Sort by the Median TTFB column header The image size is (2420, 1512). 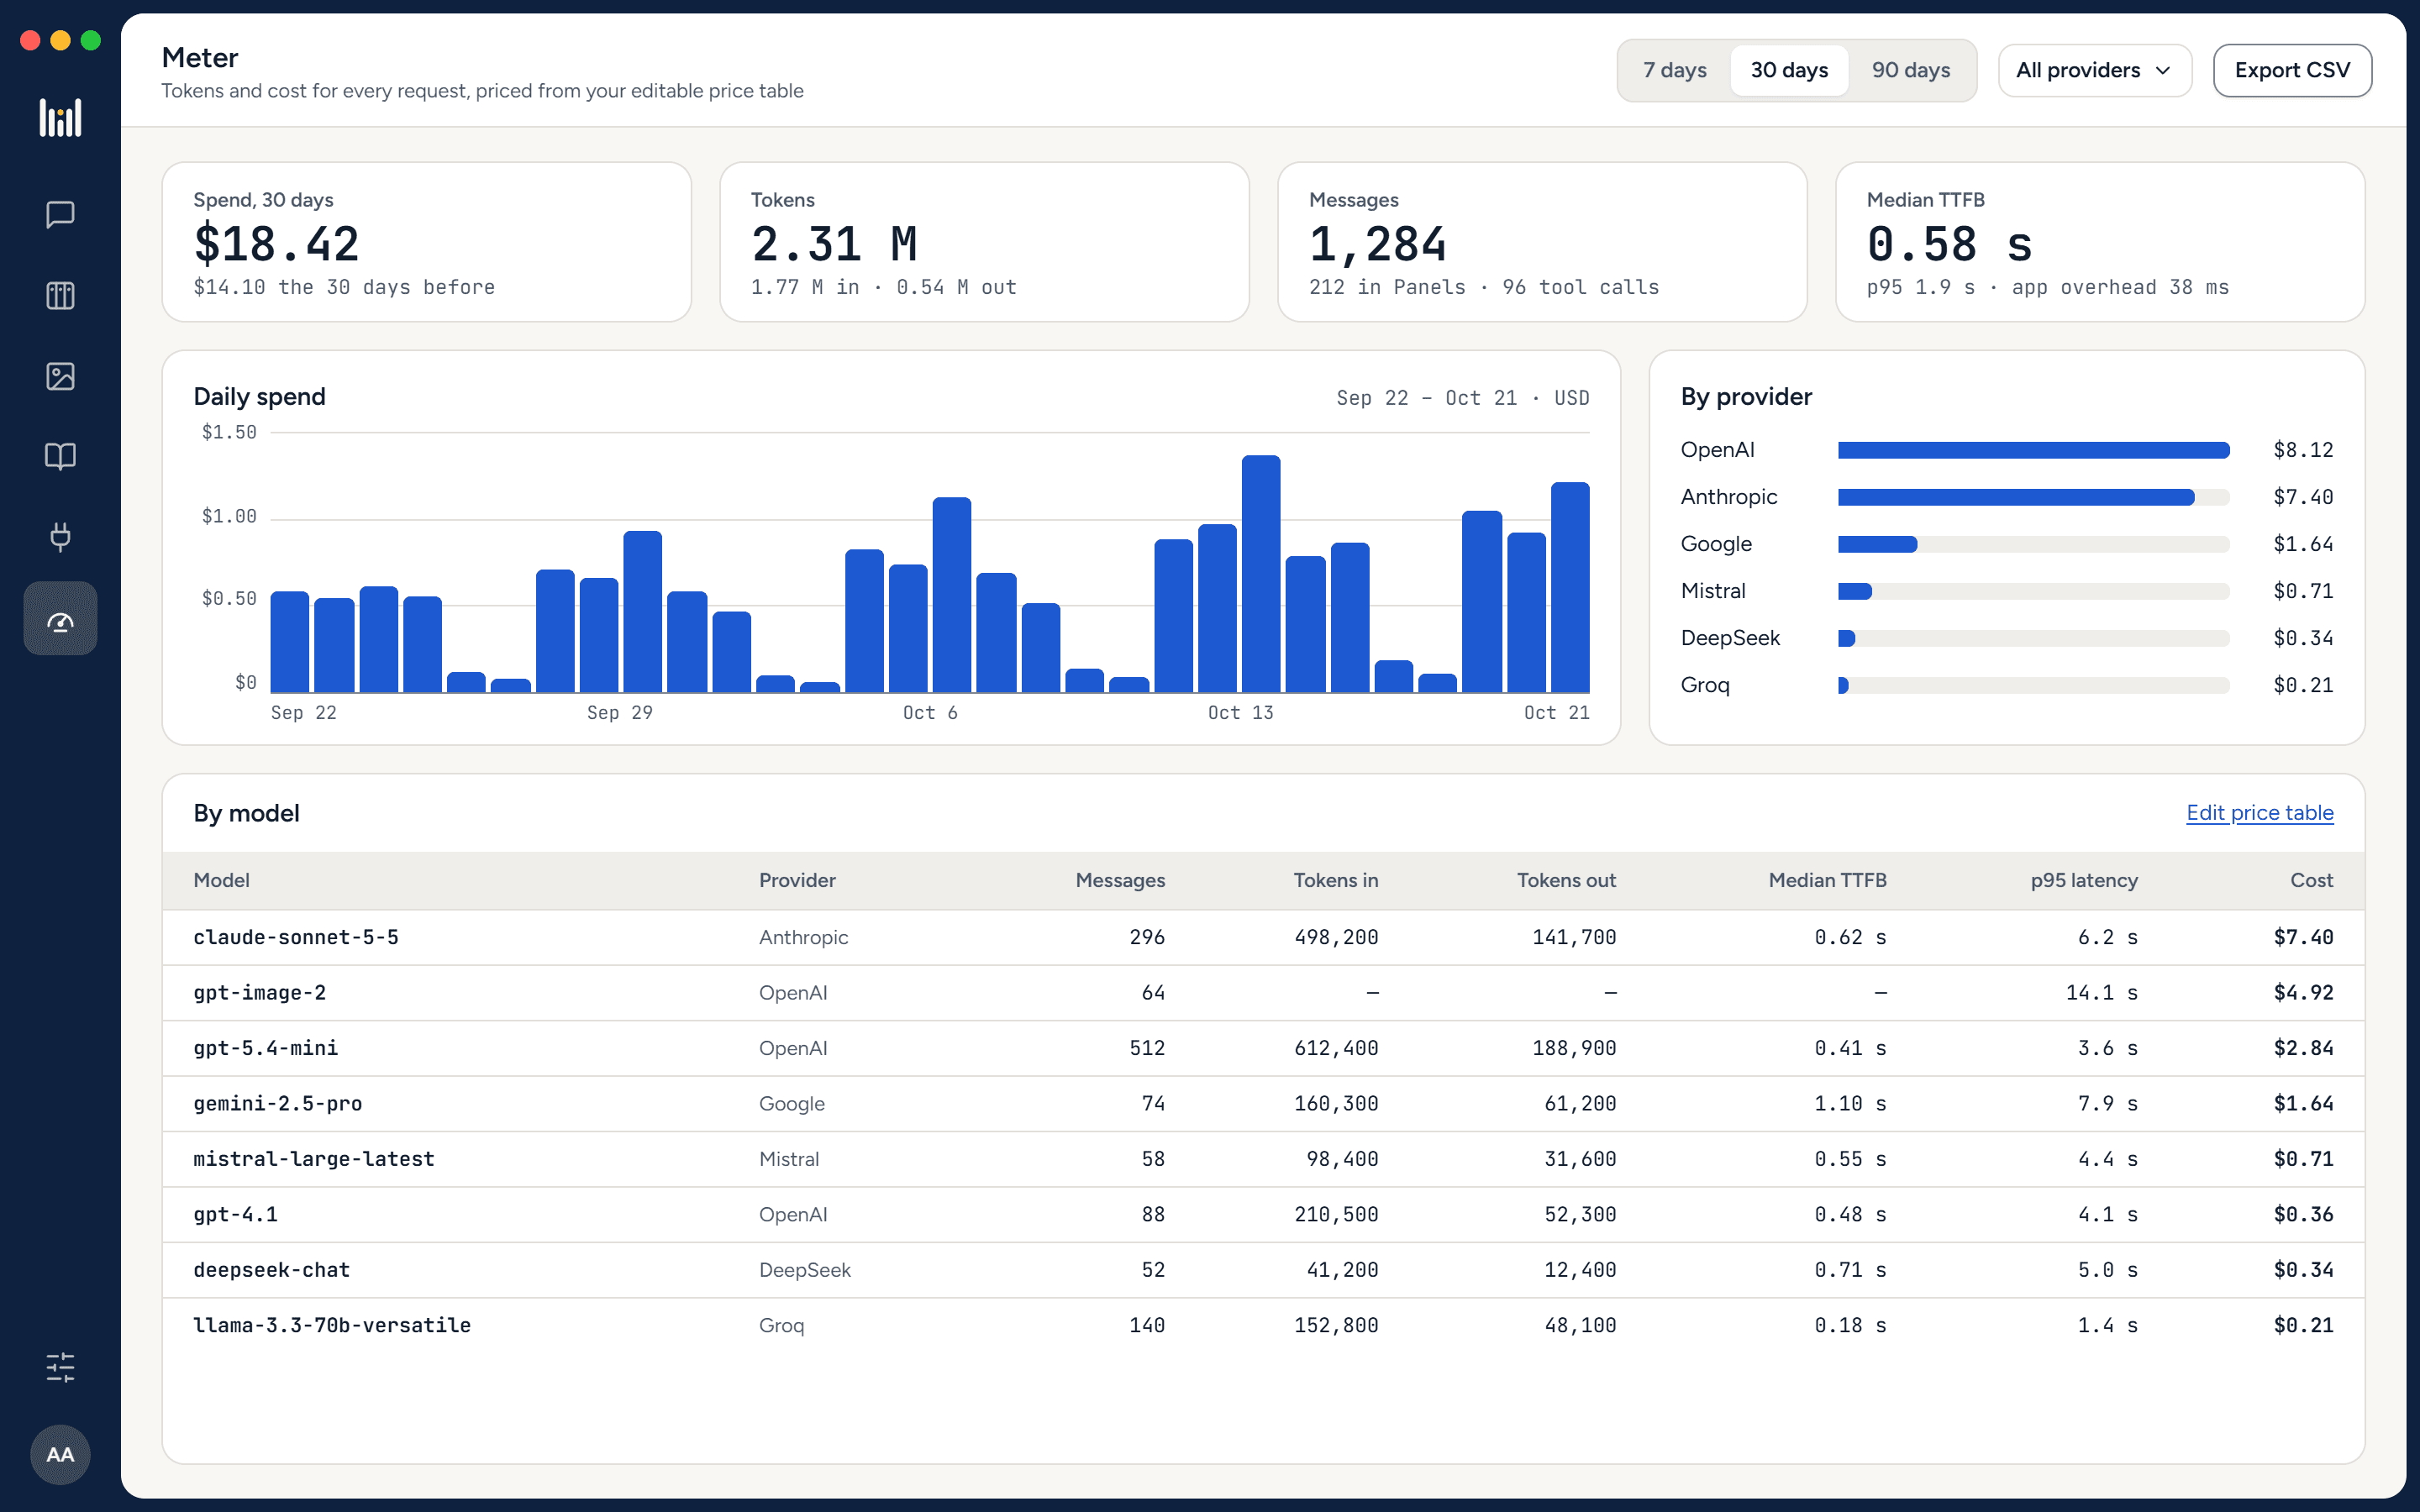1827,880
